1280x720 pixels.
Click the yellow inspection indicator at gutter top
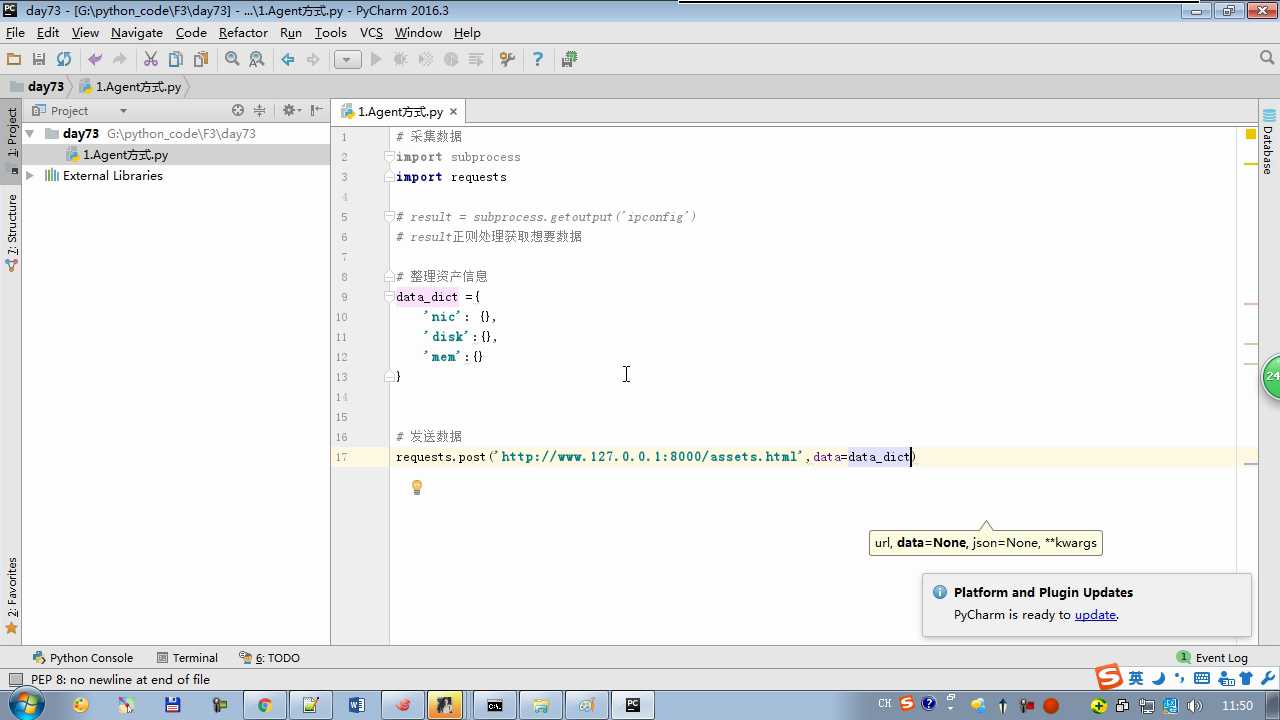click(1251, 134)
